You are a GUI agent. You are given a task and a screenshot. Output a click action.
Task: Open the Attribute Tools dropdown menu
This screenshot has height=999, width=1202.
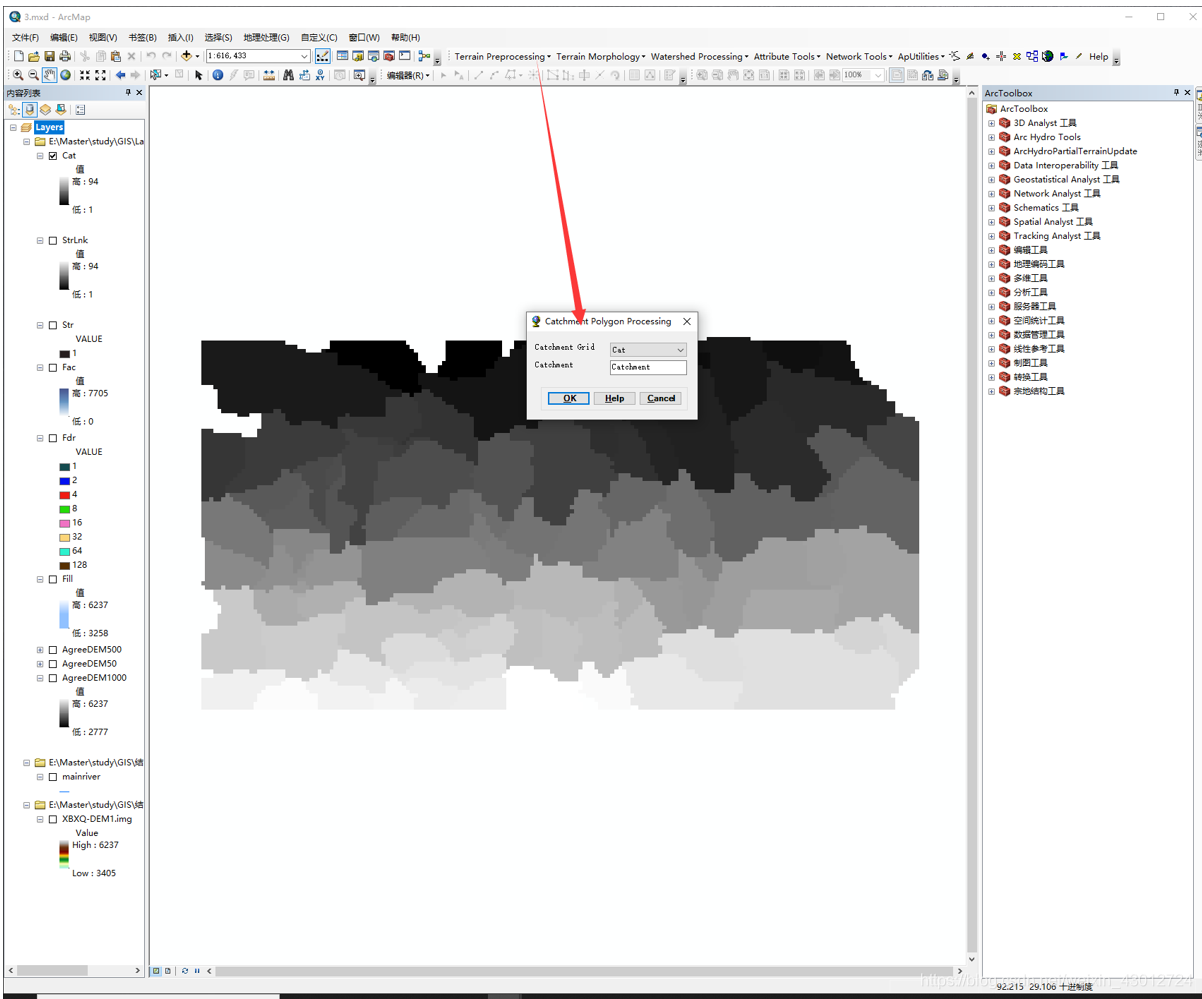point(787,57)
